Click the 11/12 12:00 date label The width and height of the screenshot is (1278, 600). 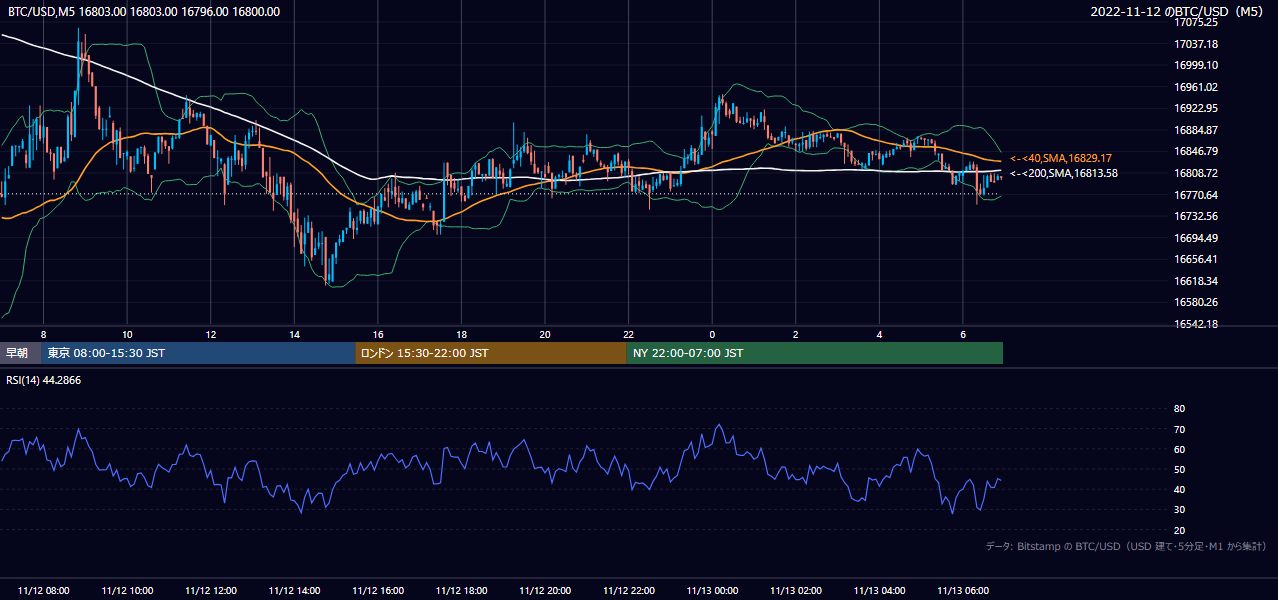[x=210, y=591]
